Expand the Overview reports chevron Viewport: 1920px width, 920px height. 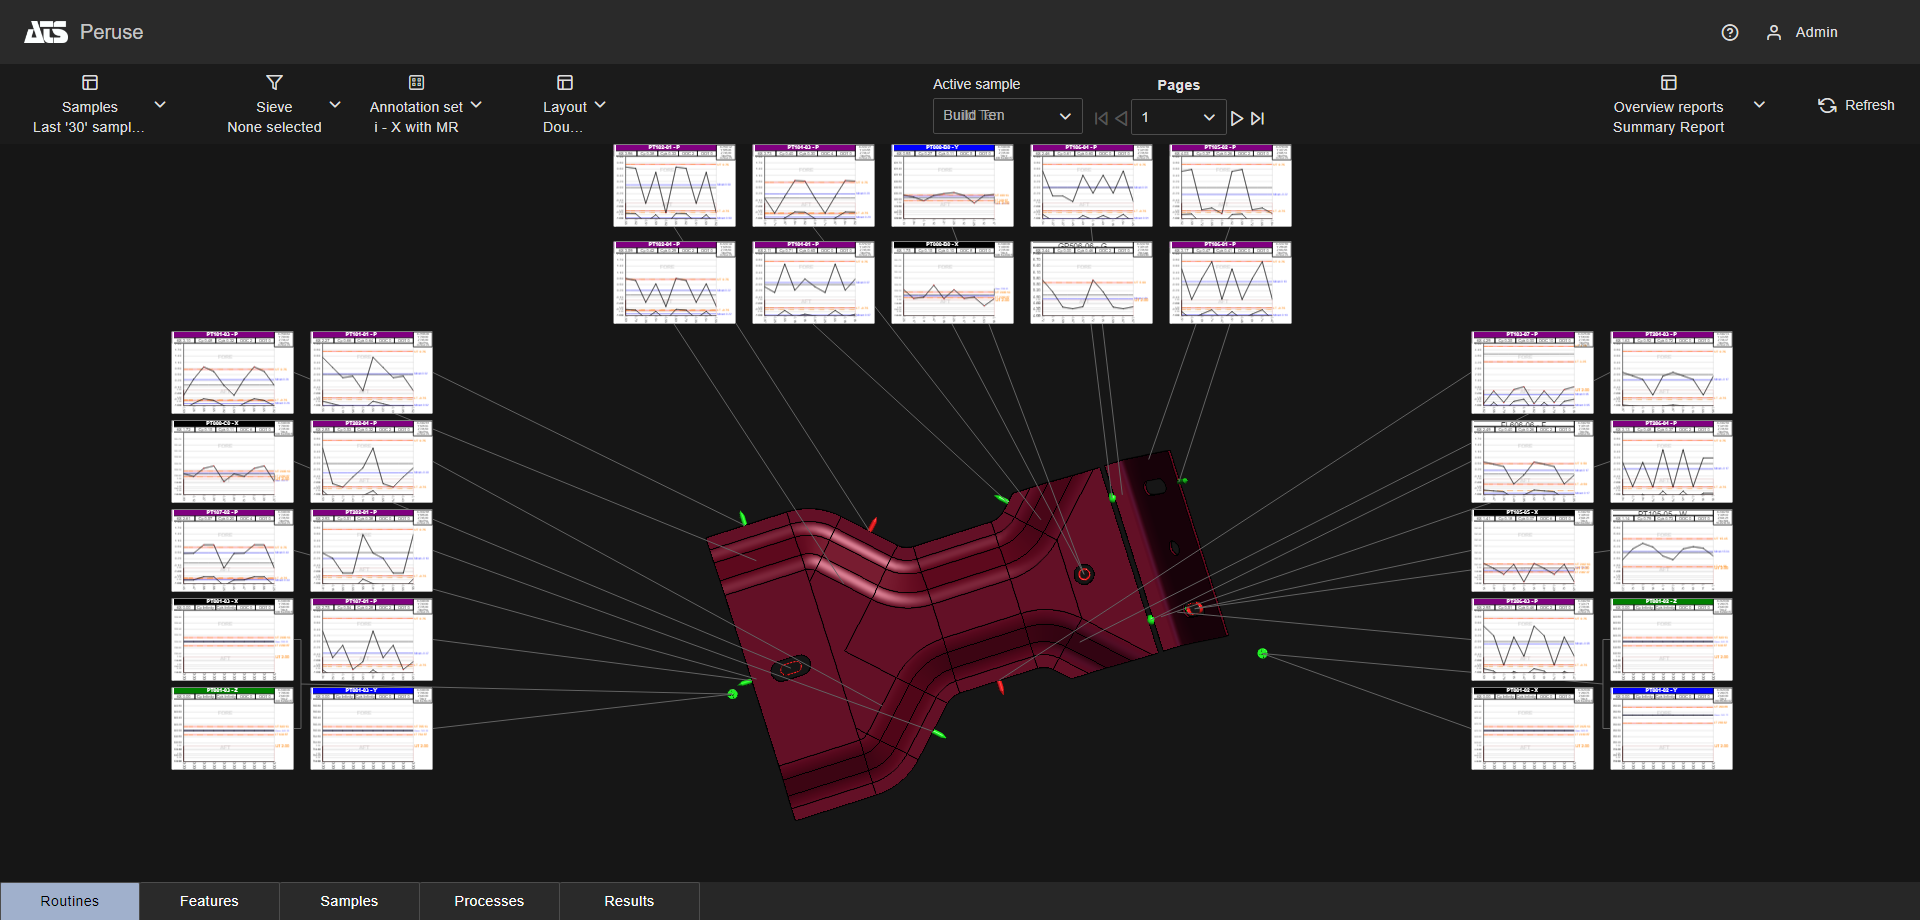click(x=1759, y=105)
